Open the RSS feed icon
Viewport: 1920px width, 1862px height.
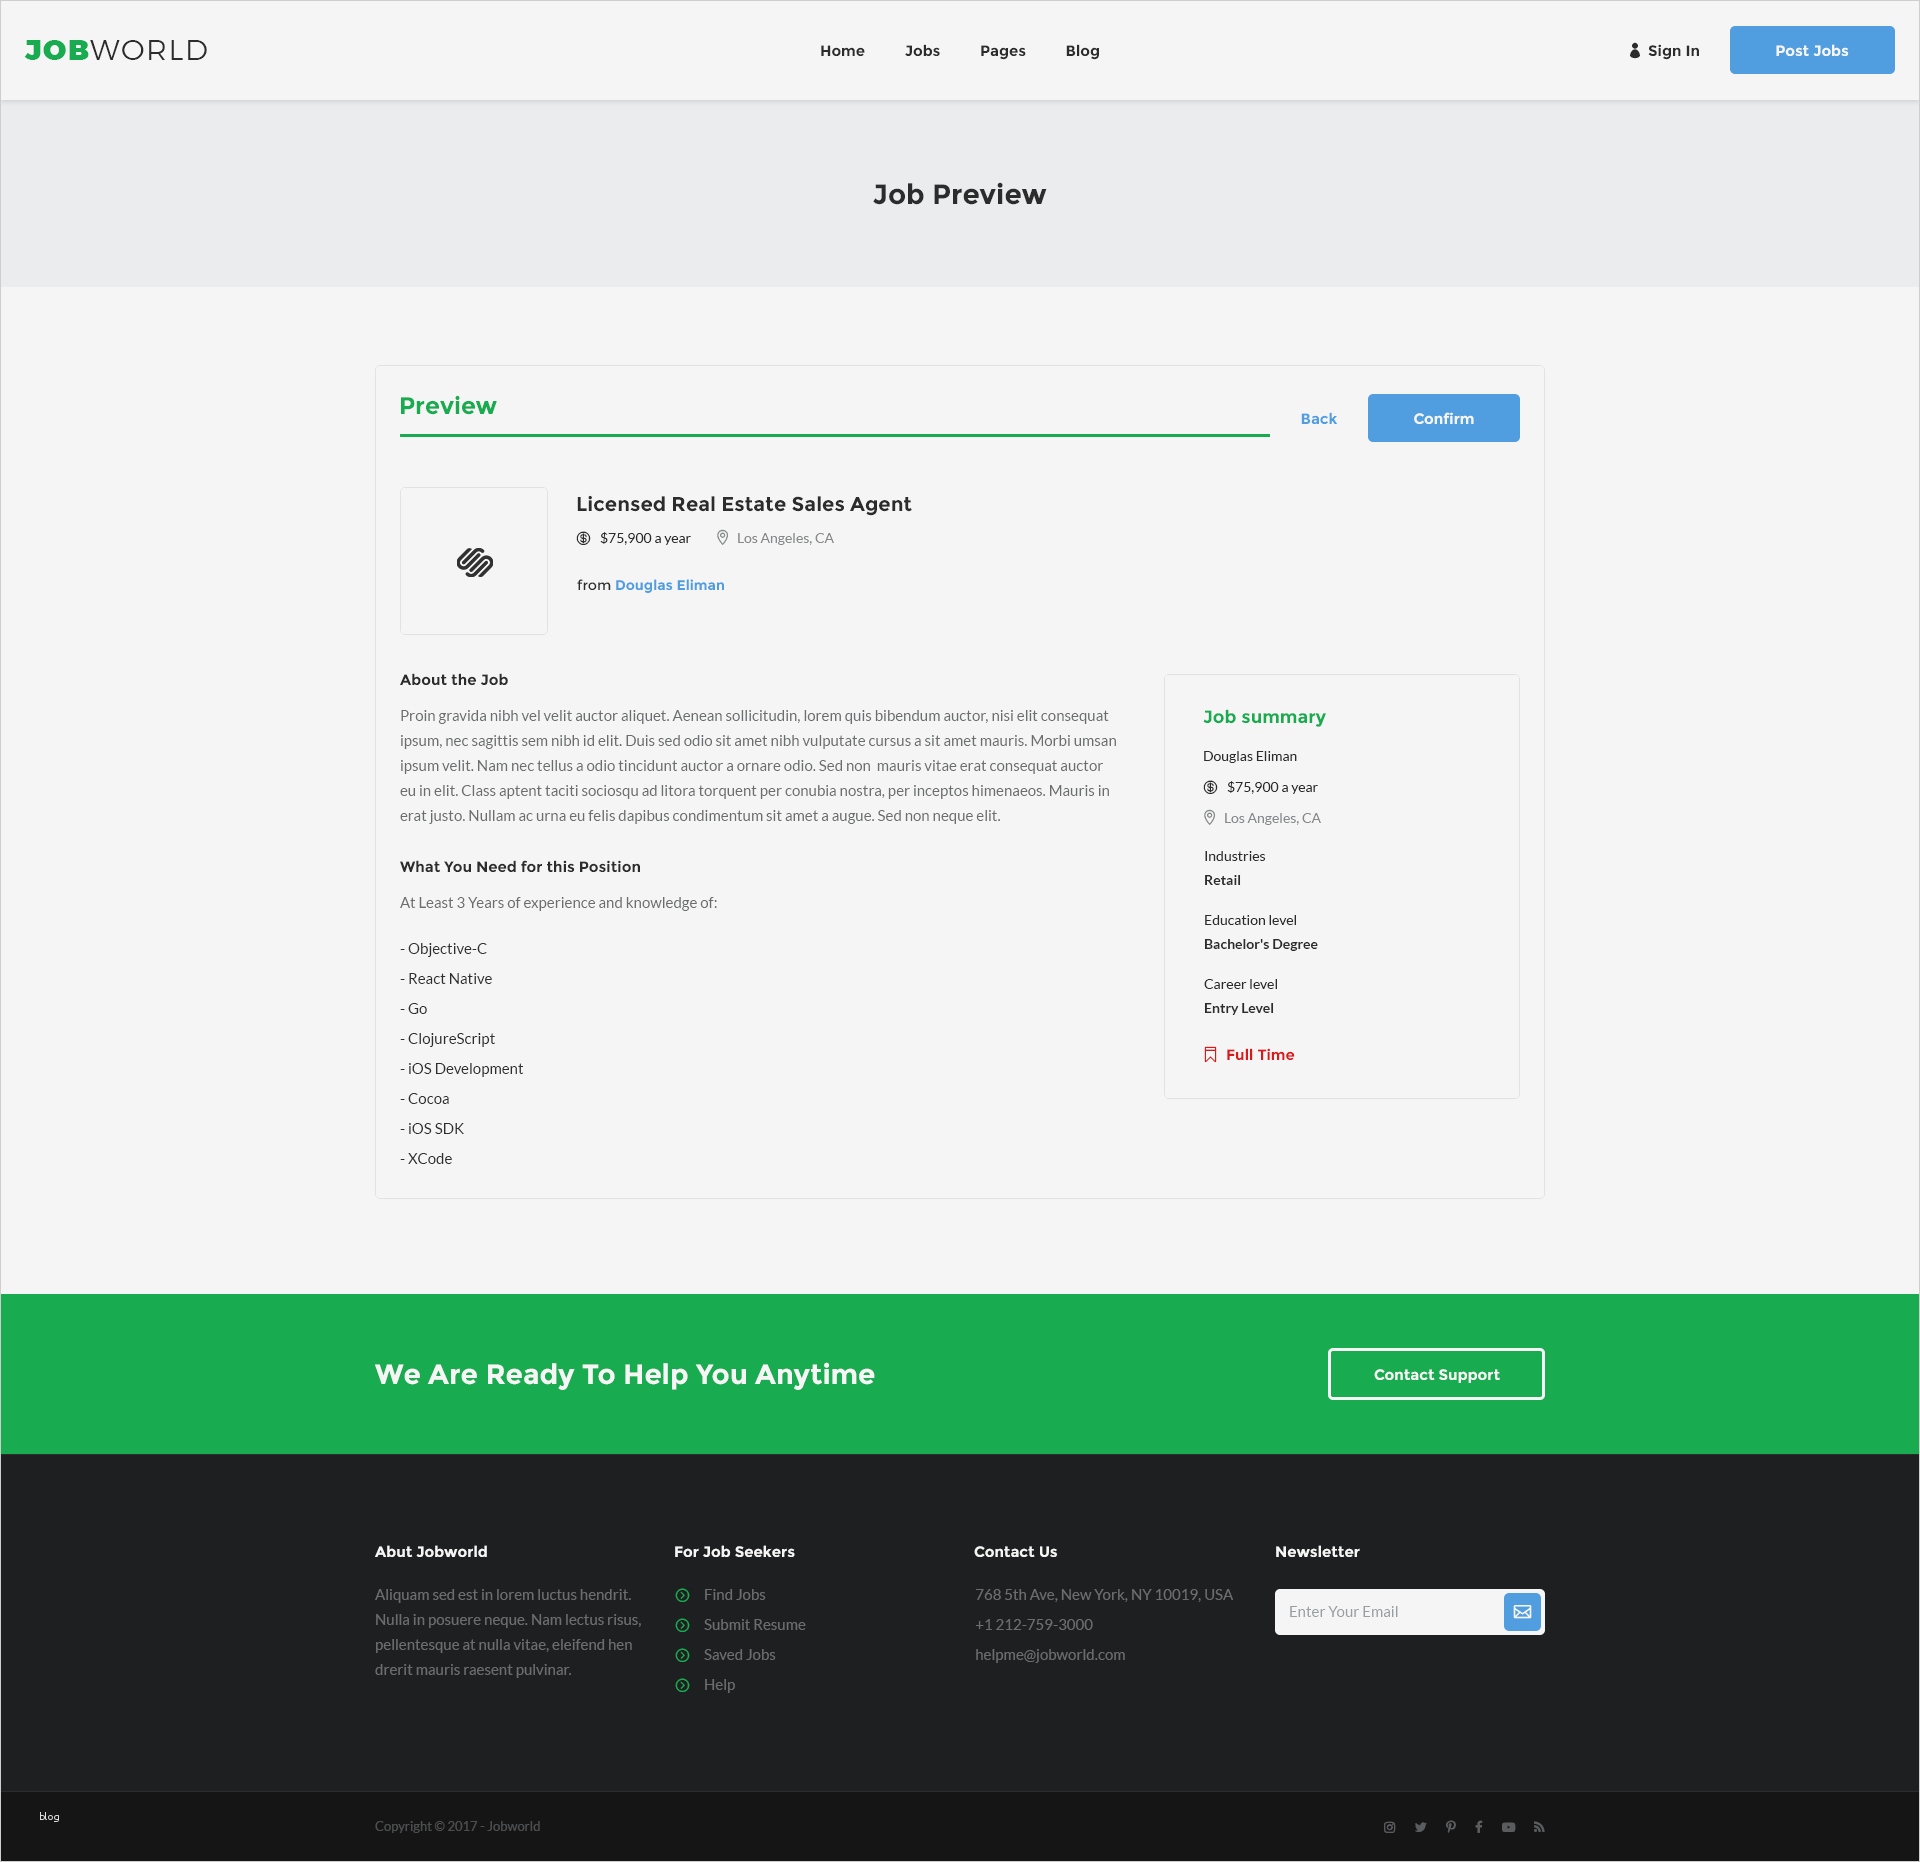point(1539,1827)
